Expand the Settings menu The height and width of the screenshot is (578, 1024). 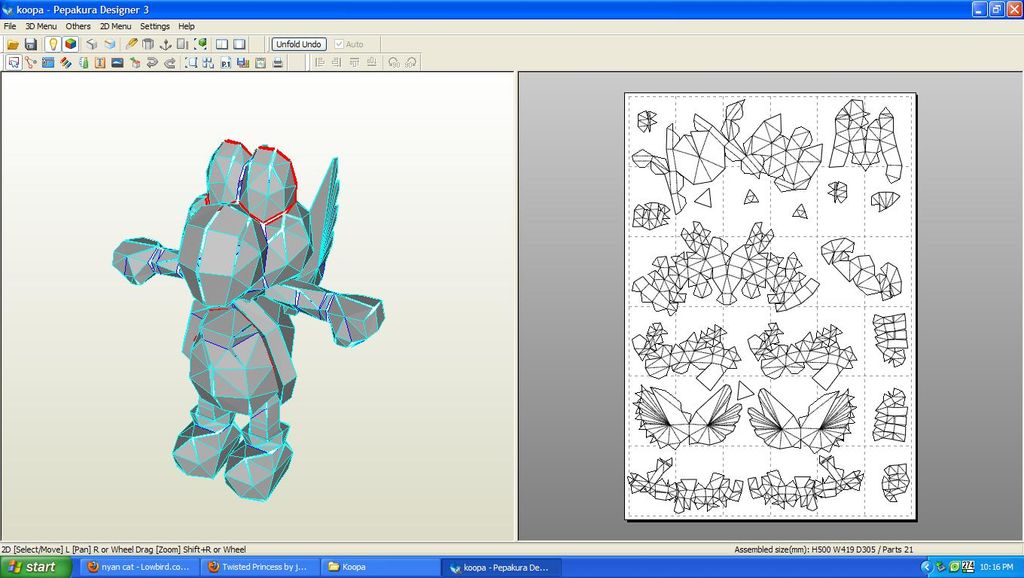(155, 26)
